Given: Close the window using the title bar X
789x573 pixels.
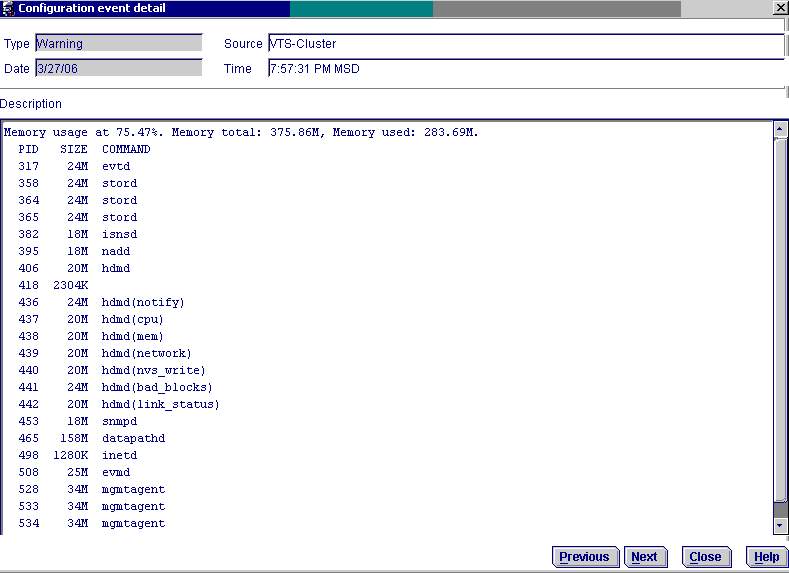Looking at the screenshot, I should pos(780,8).
